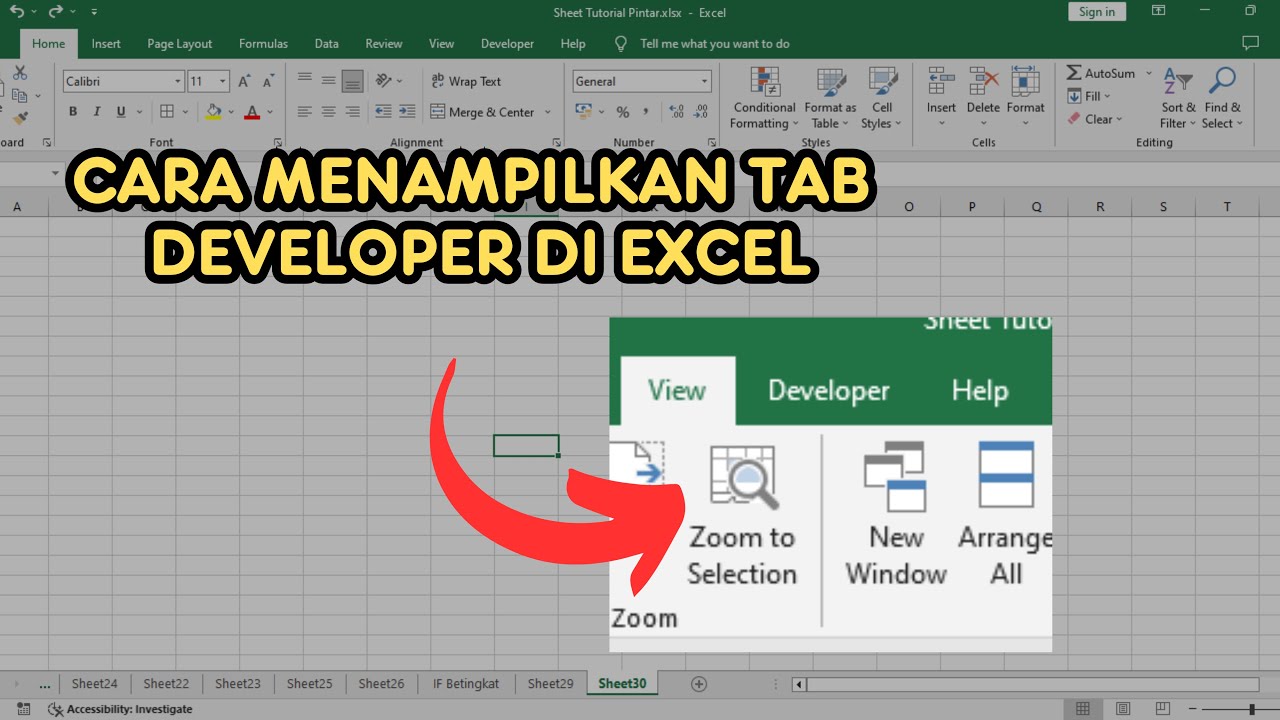This screenshot has height=720, width=1280.
Task: Open Conditional Formatting menu
Action: click(765, 98)
